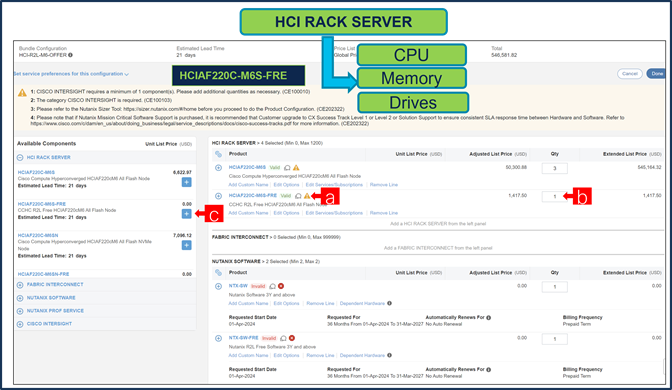
Task: Click support icon next to NTX-SW Invalid
Action: point(272,286)
